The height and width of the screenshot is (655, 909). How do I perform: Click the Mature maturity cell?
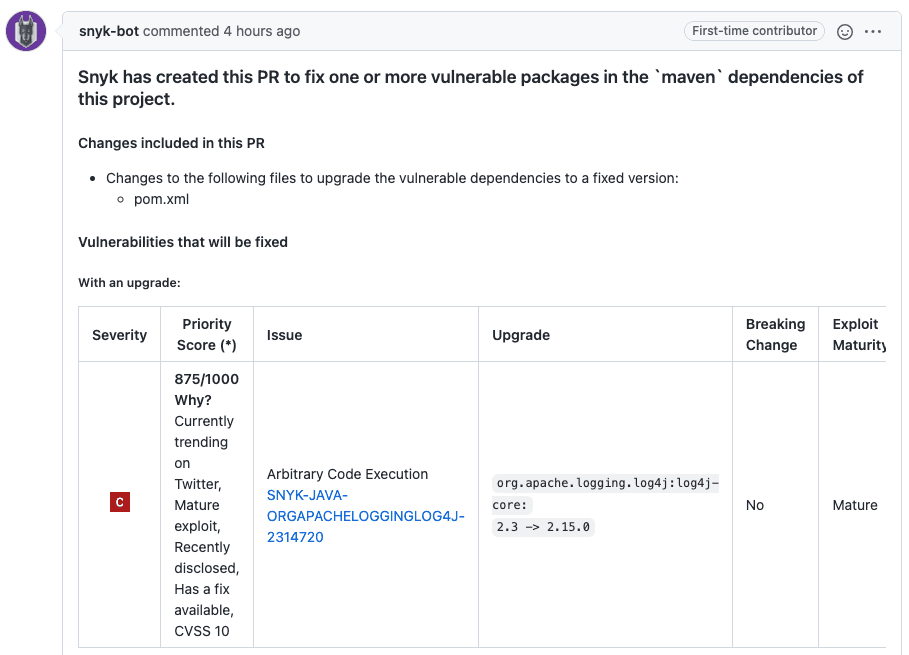click(x=855, y=505)
